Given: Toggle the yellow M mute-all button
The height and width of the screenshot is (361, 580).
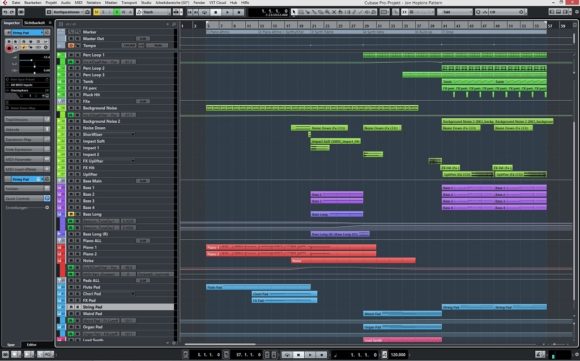Looking at the screenshot, I should tap(97, 12).
